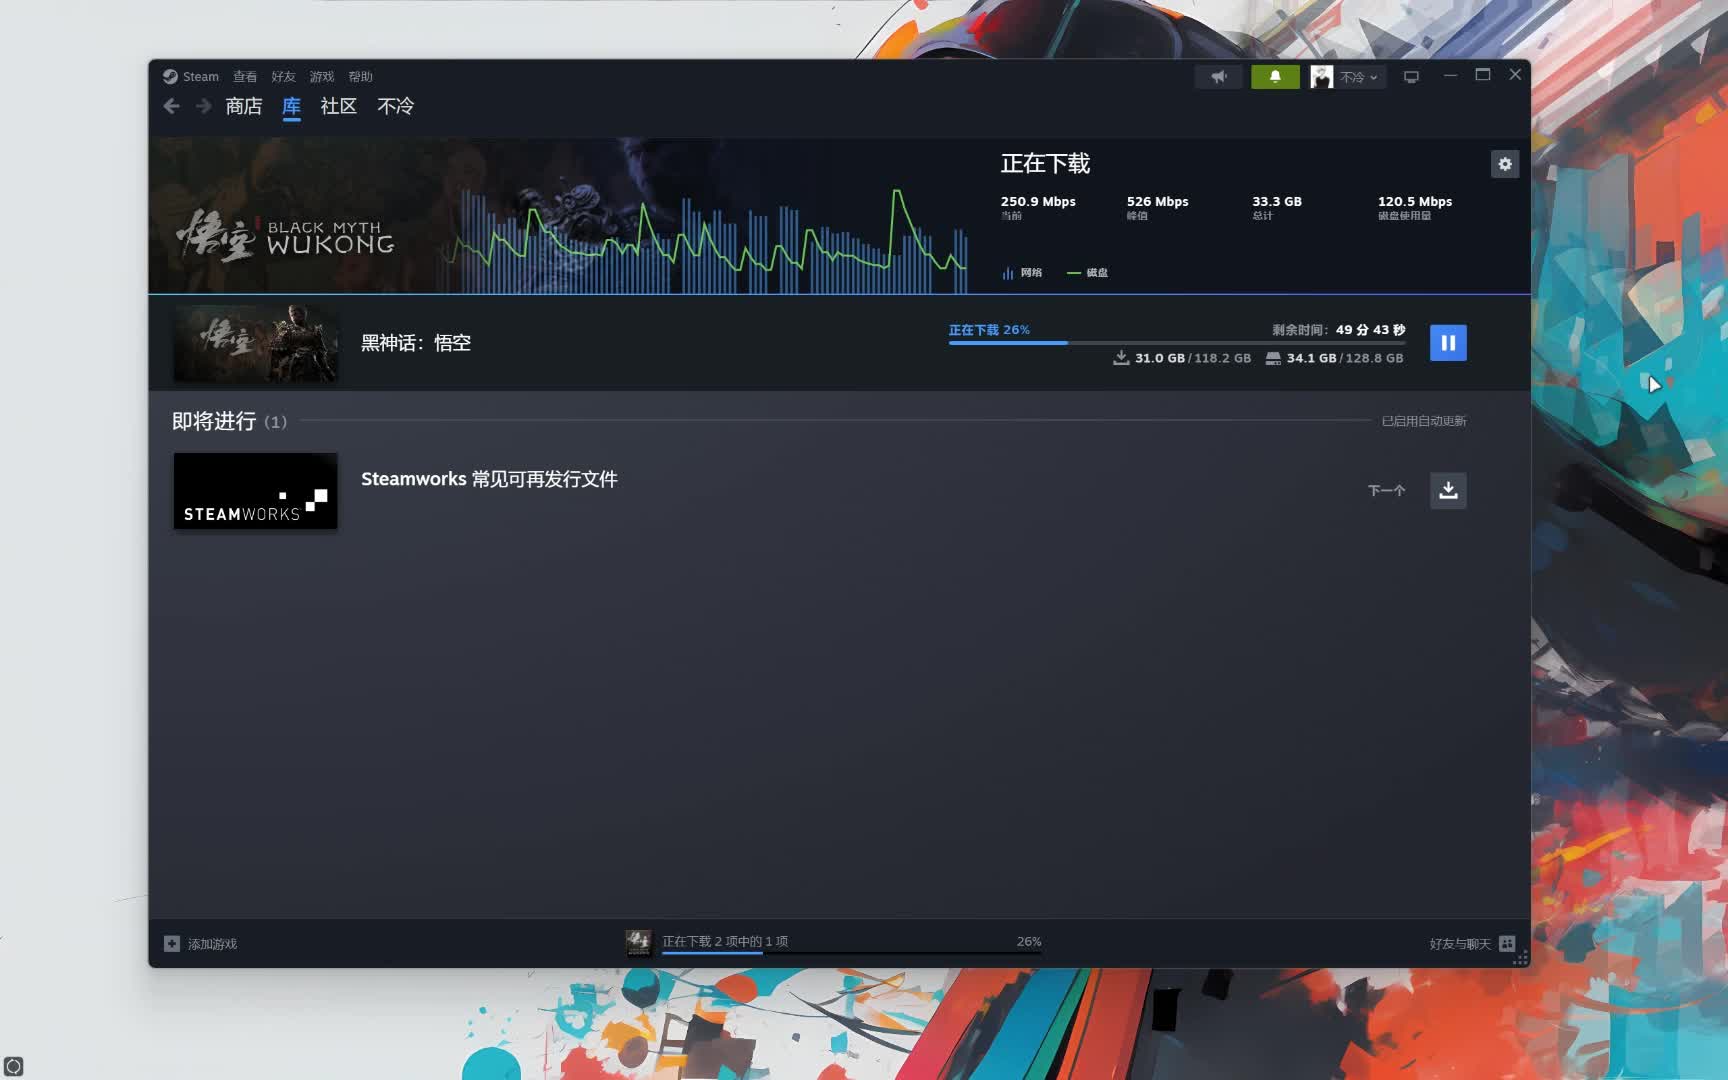Click the plus icon next to 添加游戏
This screenshot has height=1080, width=1728.
pyautogui.click(x=172, y=944)
